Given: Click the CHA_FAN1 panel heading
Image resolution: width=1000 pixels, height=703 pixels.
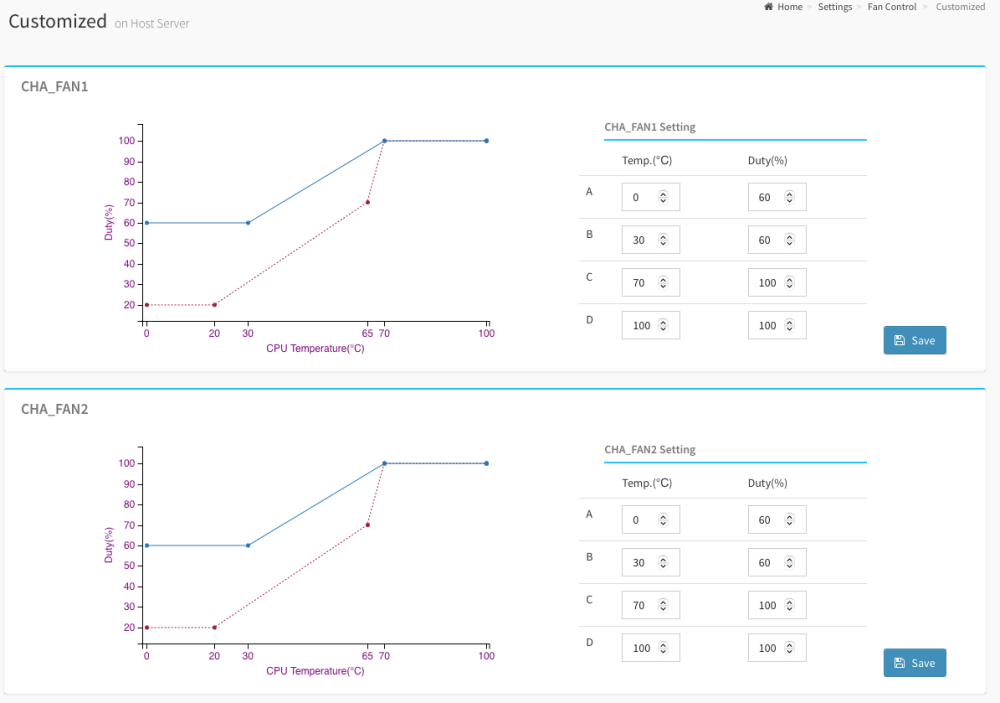Looking at the screenshot, I should pos(54,86).
